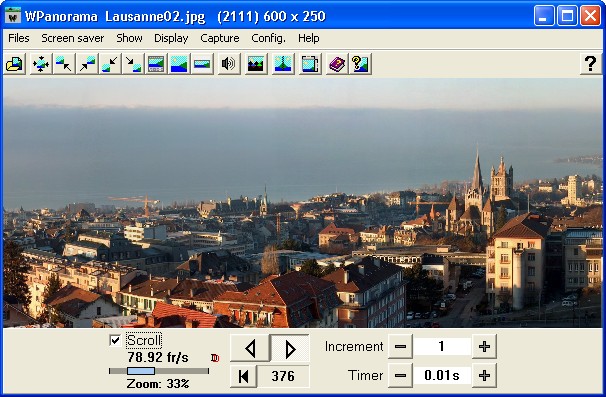Click the question mark picture info icon
The height and width of the screenshot is (397, 606).
pos(360,64)
